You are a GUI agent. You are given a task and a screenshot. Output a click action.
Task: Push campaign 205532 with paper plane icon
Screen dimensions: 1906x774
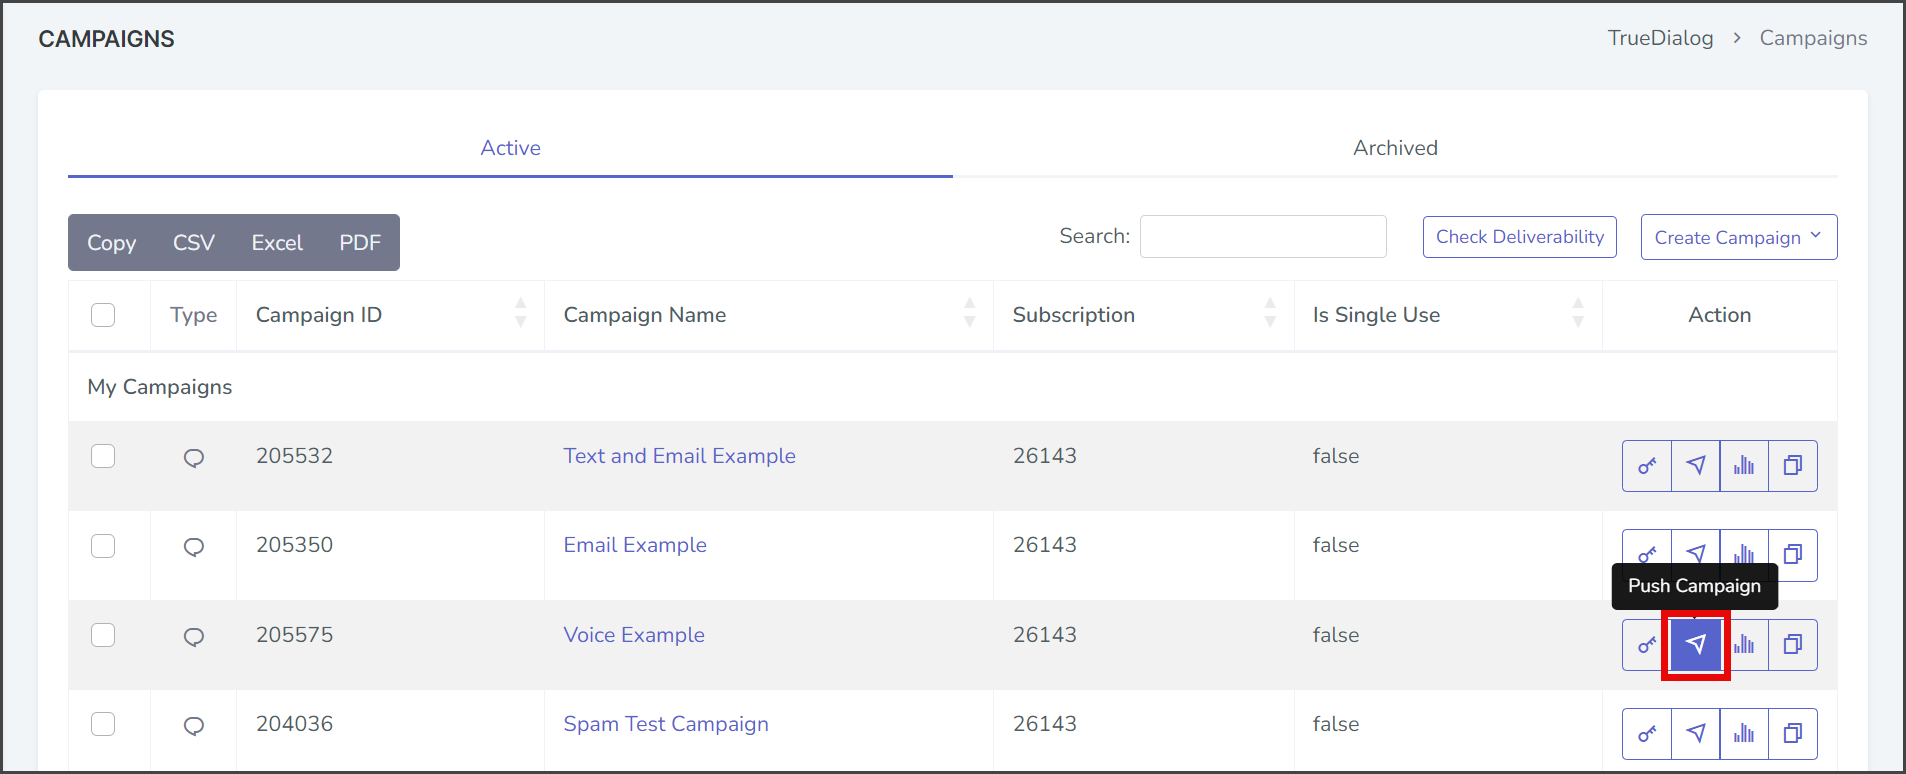pos(1696,466)
